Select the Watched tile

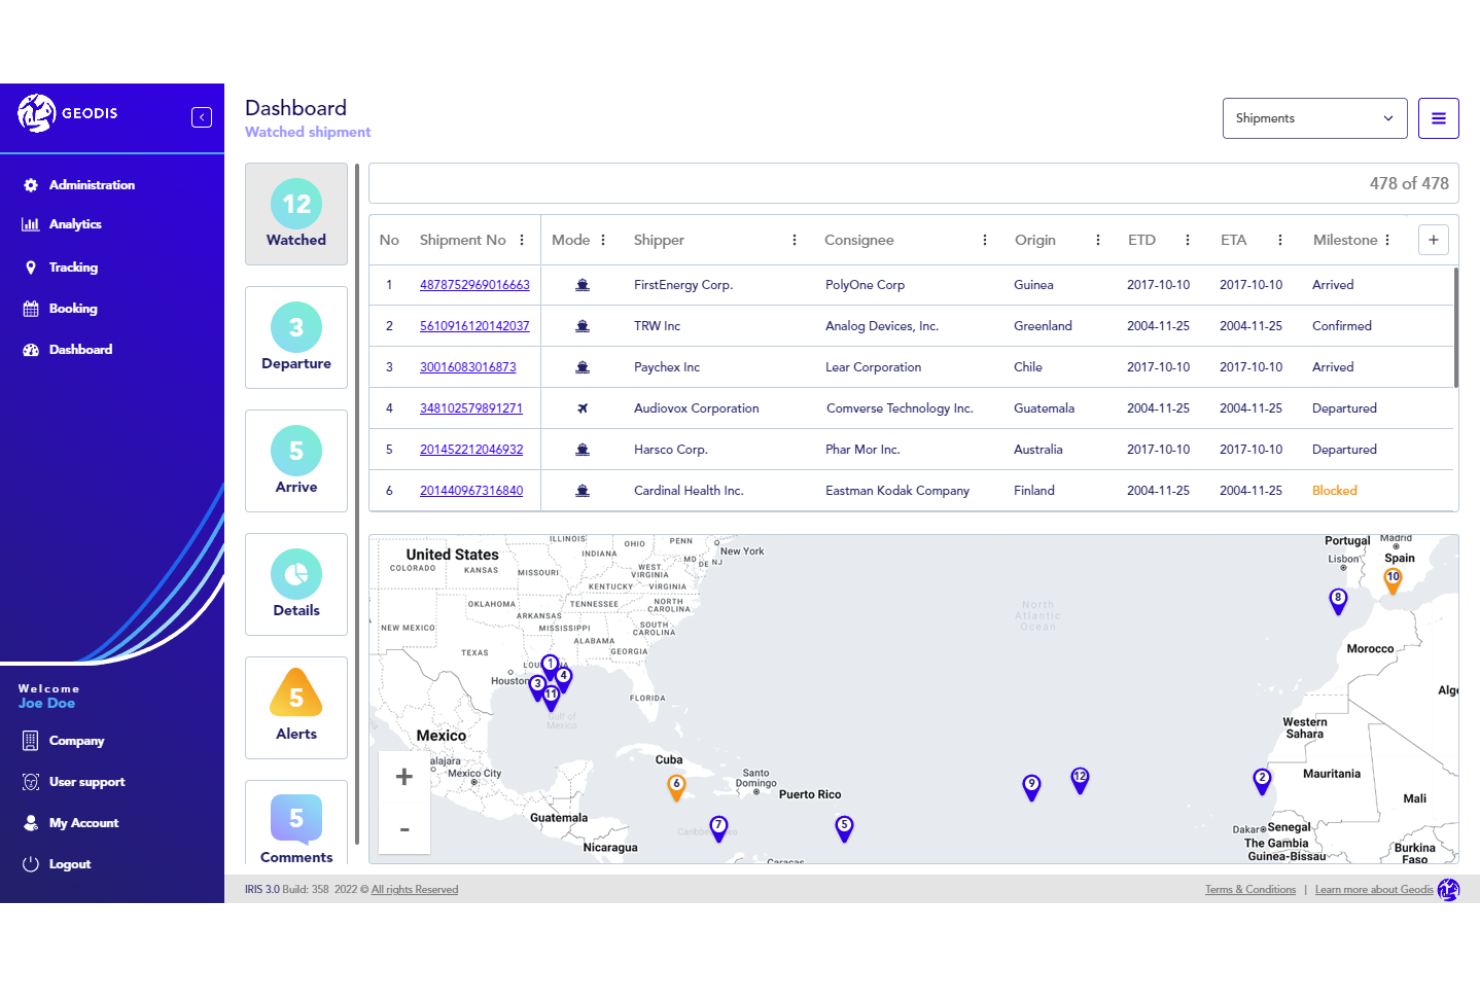point(296,214)
